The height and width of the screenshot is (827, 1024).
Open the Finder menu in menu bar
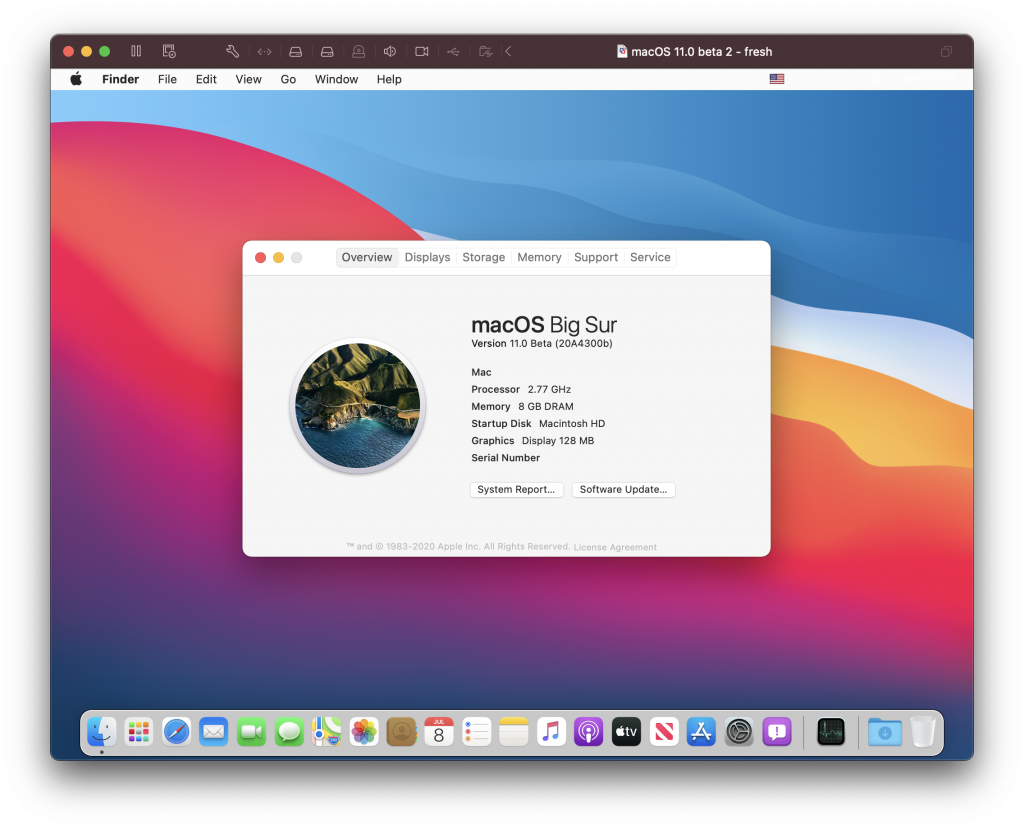120,79
